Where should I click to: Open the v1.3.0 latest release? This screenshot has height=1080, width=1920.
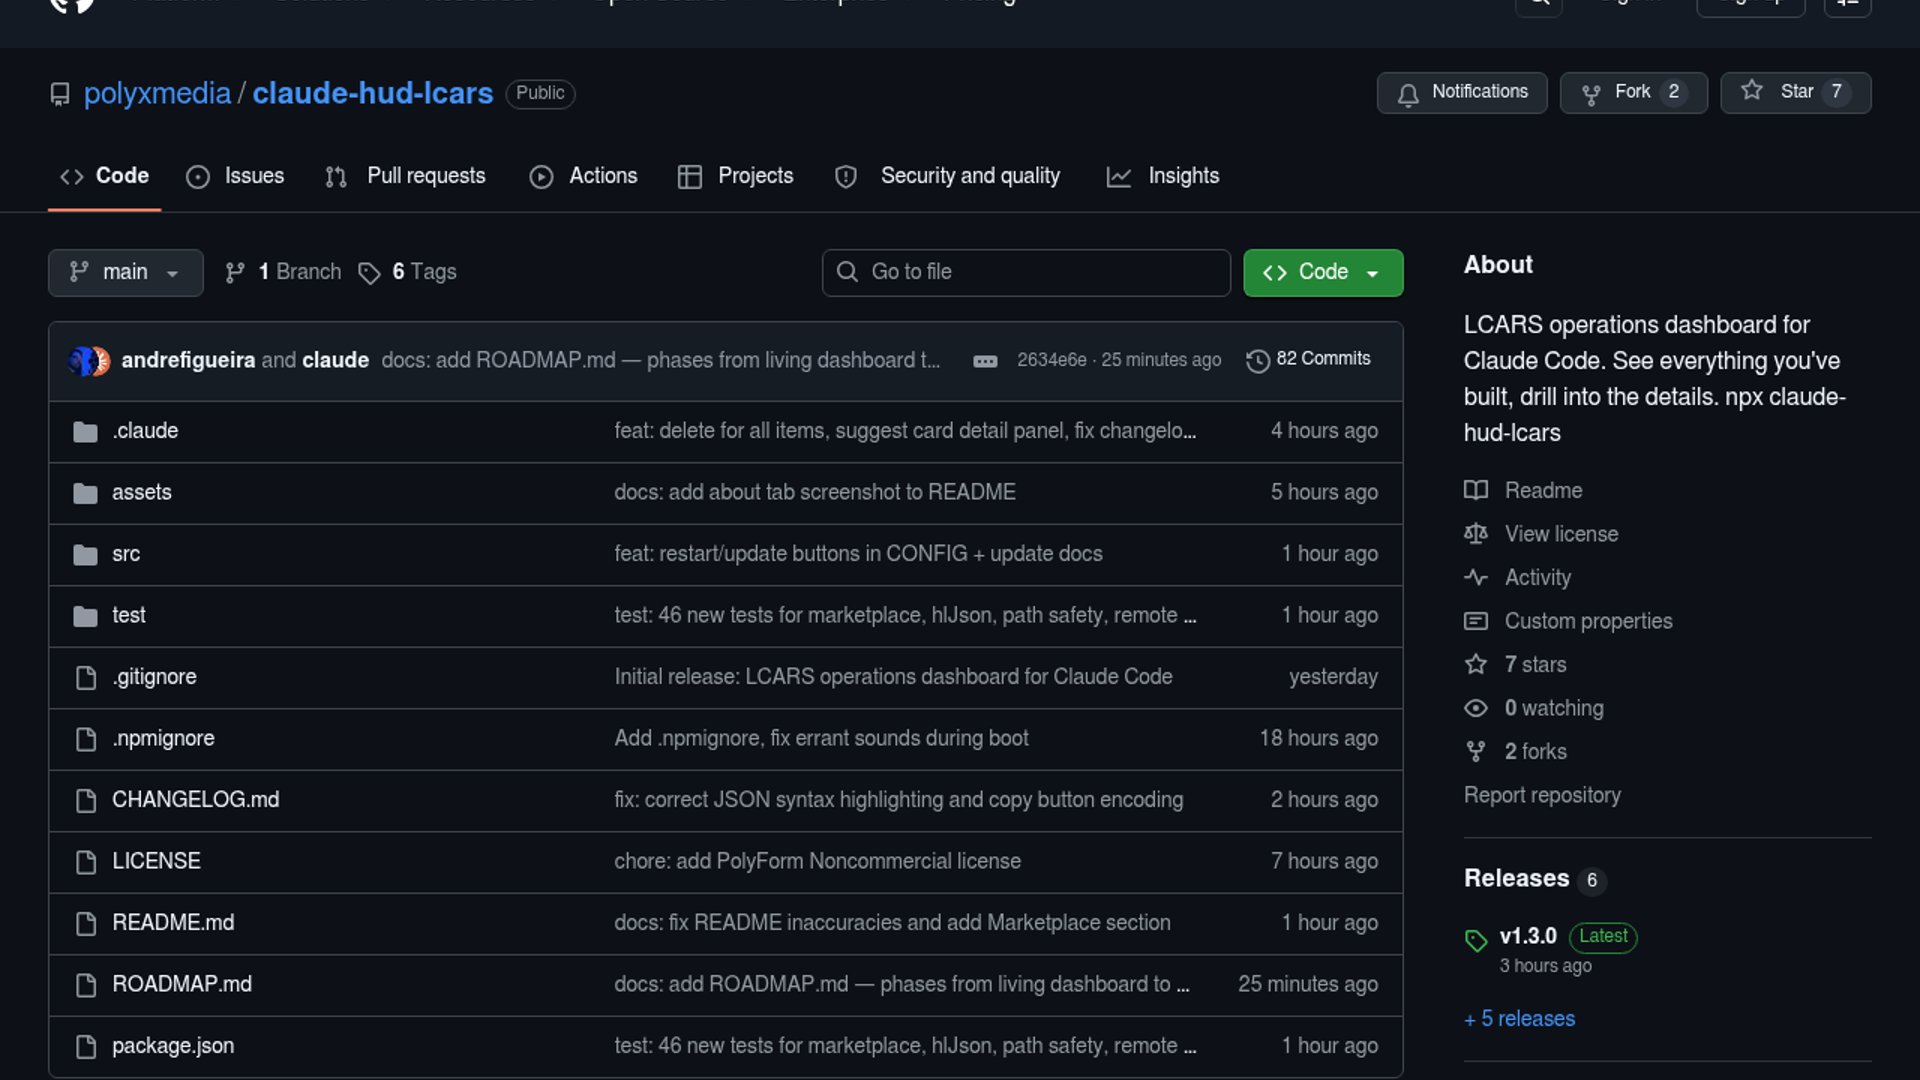click(1527, 936)
